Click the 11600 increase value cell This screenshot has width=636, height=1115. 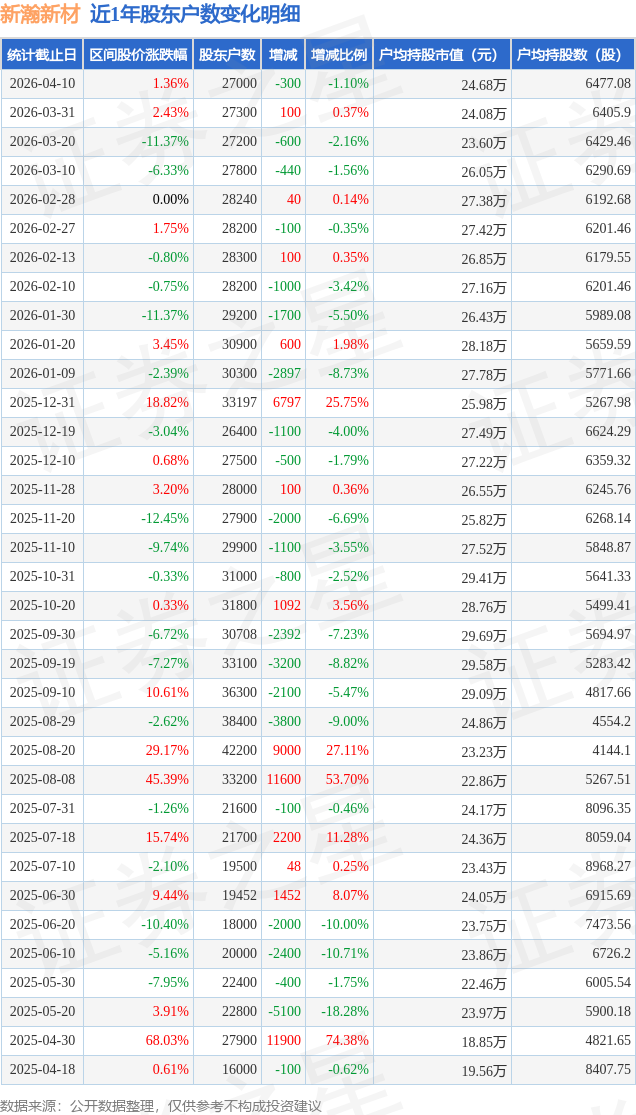[284, 780]
